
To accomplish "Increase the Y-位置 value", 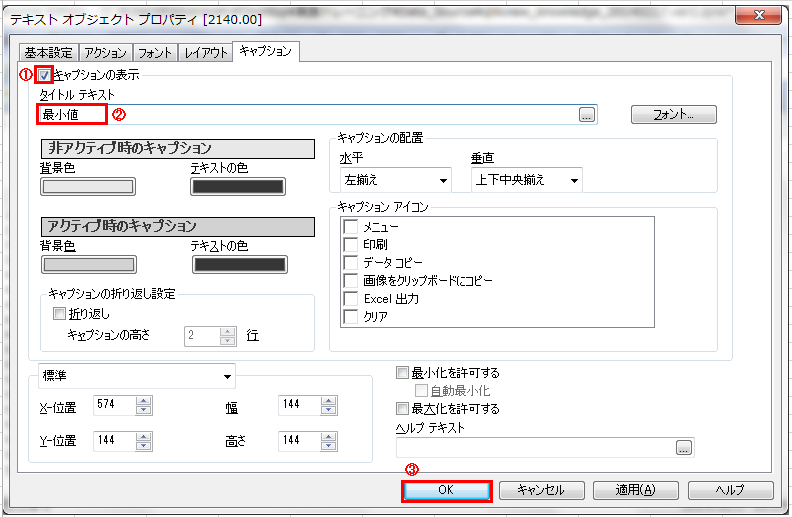I will pyautogui.click(x=144, y=437).
